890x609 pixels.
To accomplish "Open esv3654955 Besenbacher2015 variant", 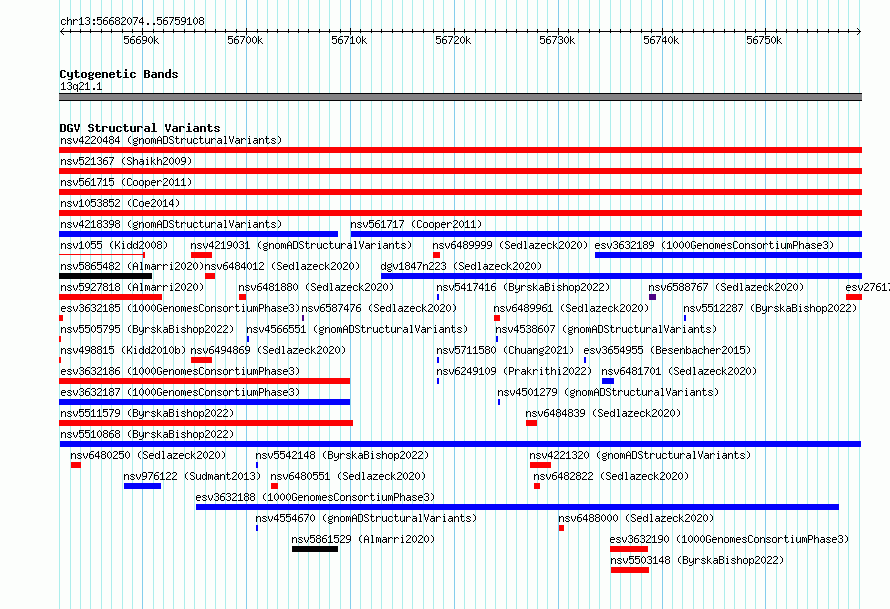I will click(667, 350).
